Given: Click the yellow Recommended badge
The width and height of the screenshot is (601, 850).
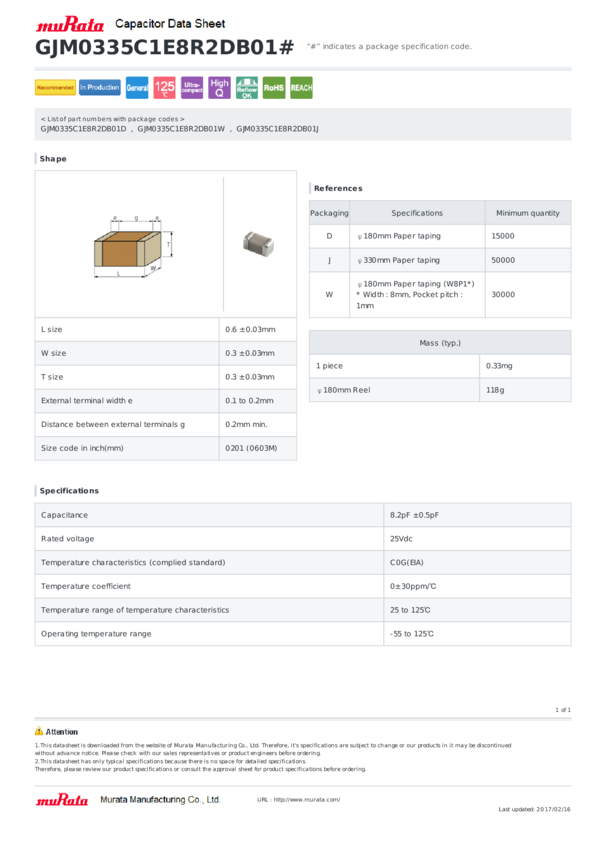Looking at the screenshot, I should [x=55, y=87].
